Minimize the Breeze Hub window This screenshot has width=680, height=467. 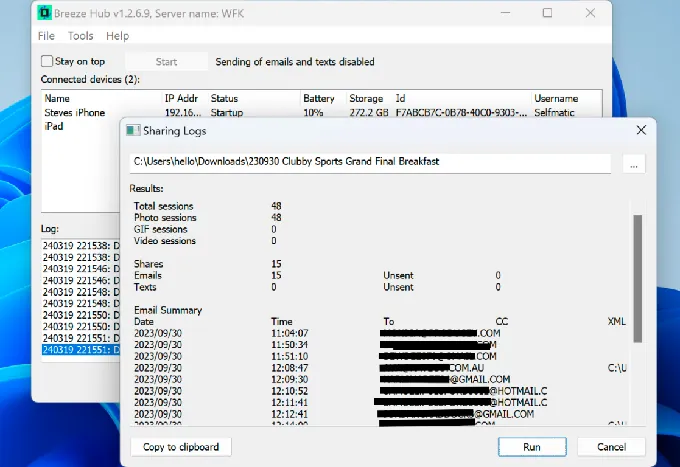tap(505, 13)
